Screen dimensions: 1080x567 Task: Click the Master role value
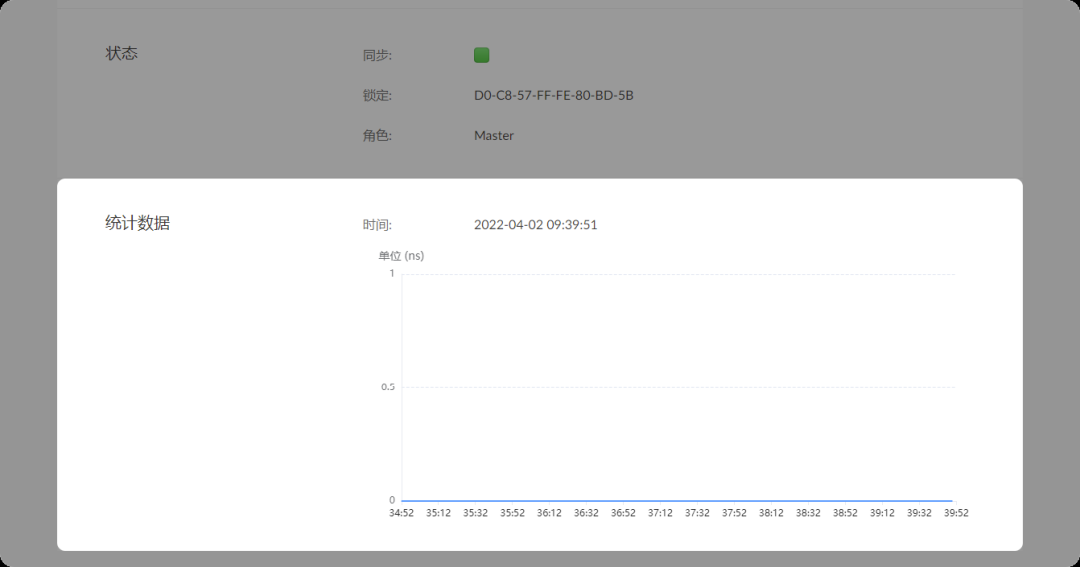point(493,136)
